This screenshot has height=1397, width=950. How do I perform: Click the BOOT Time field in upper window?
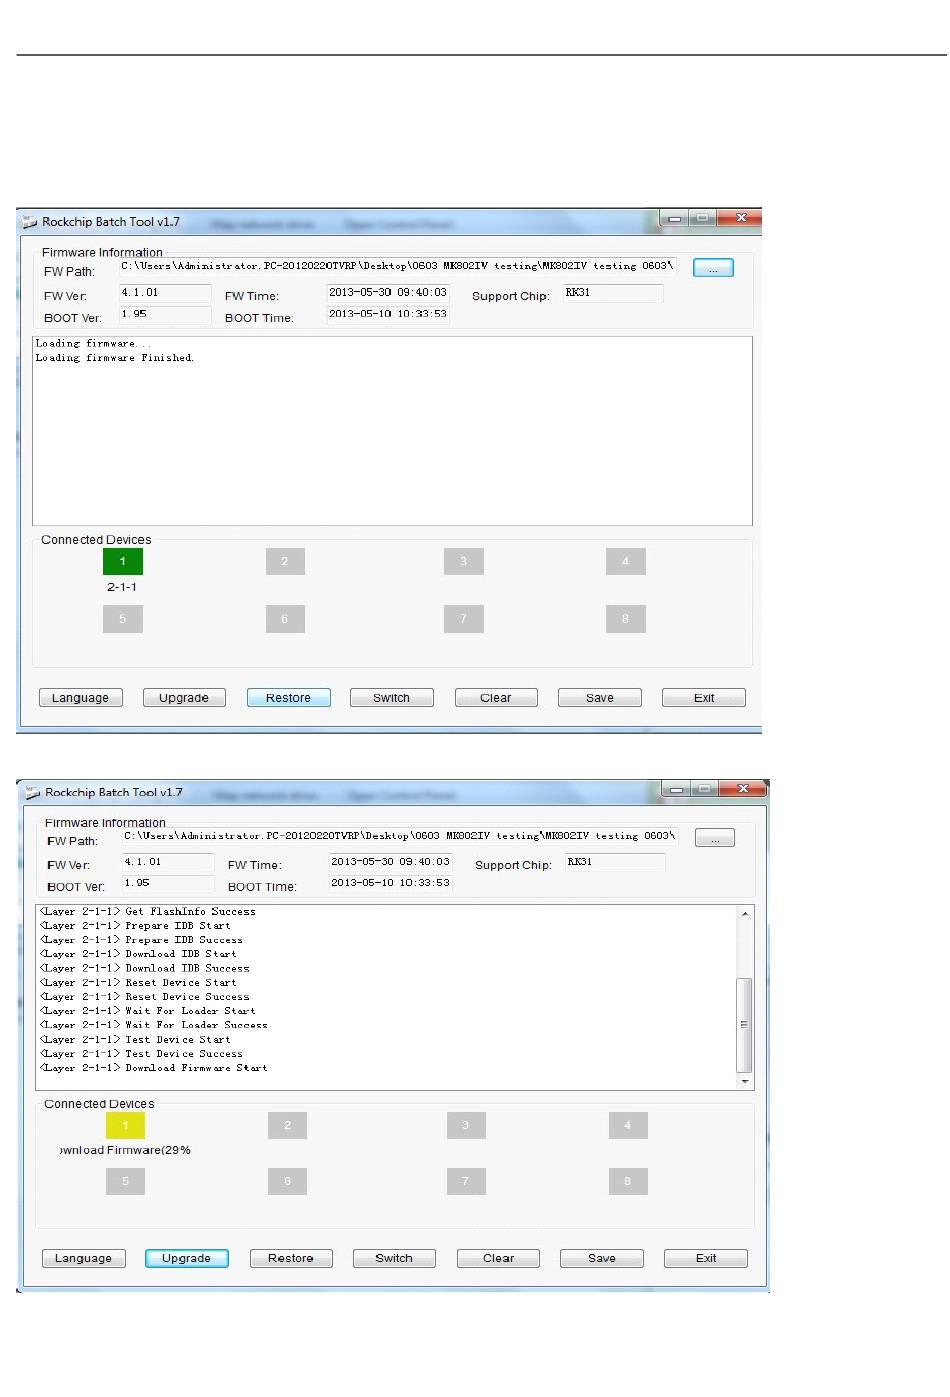click(388, 315)
